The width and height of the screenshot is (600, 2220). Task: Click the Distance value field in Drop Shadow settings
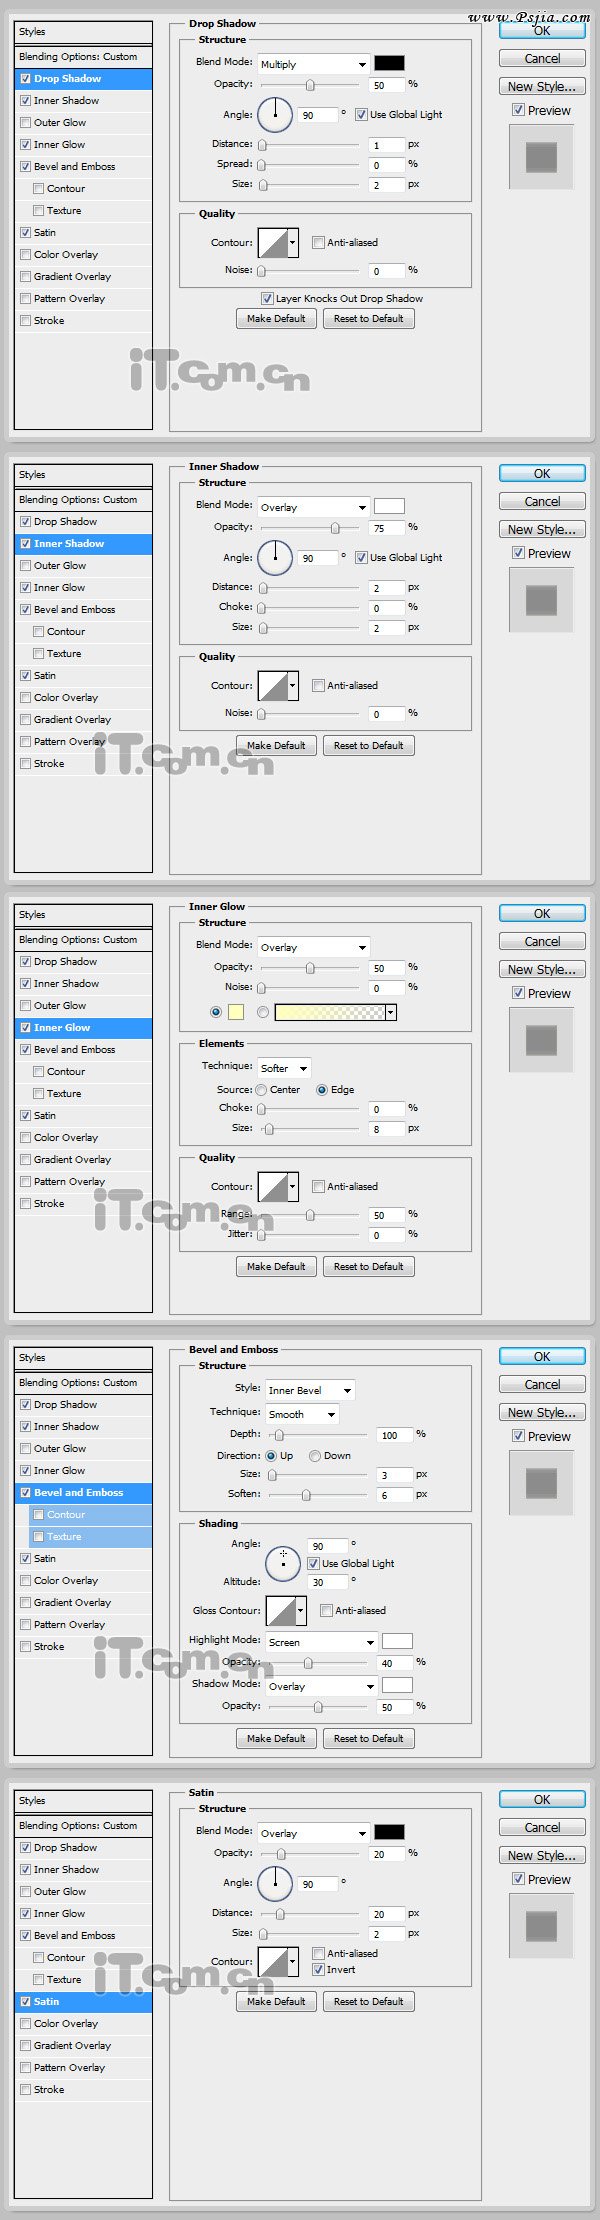coord(386,145)
